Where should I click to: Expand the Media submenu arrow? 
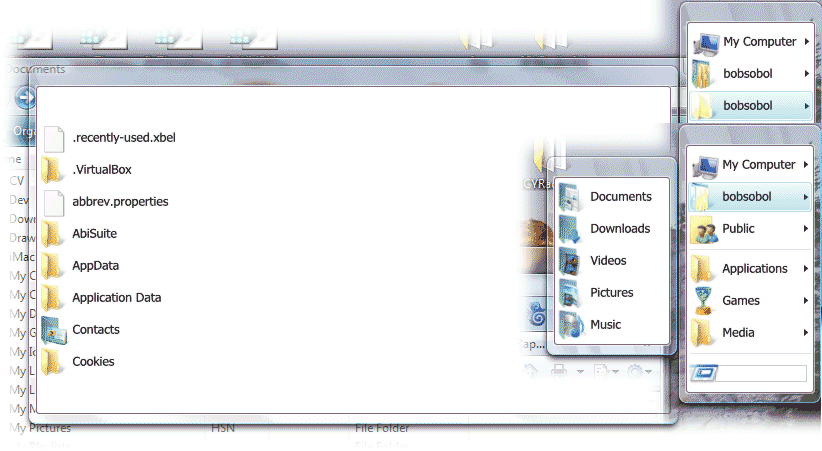click(806, 332)
